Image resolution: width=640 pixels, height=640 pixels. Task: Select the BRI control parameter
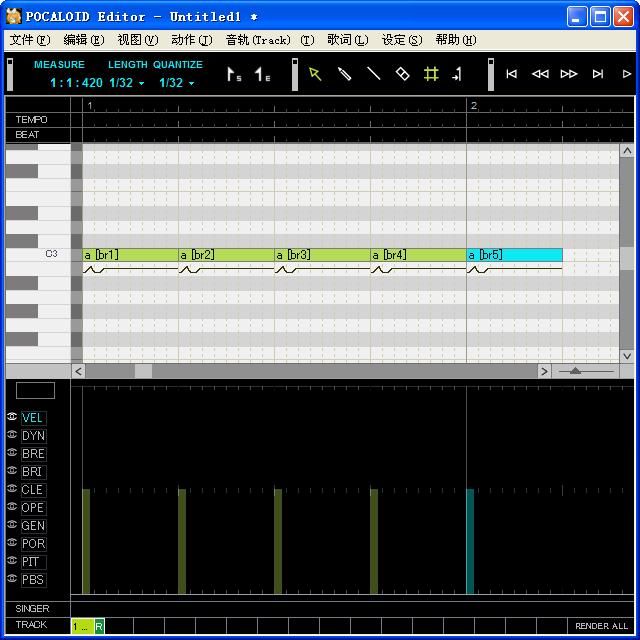pos(33,472)
